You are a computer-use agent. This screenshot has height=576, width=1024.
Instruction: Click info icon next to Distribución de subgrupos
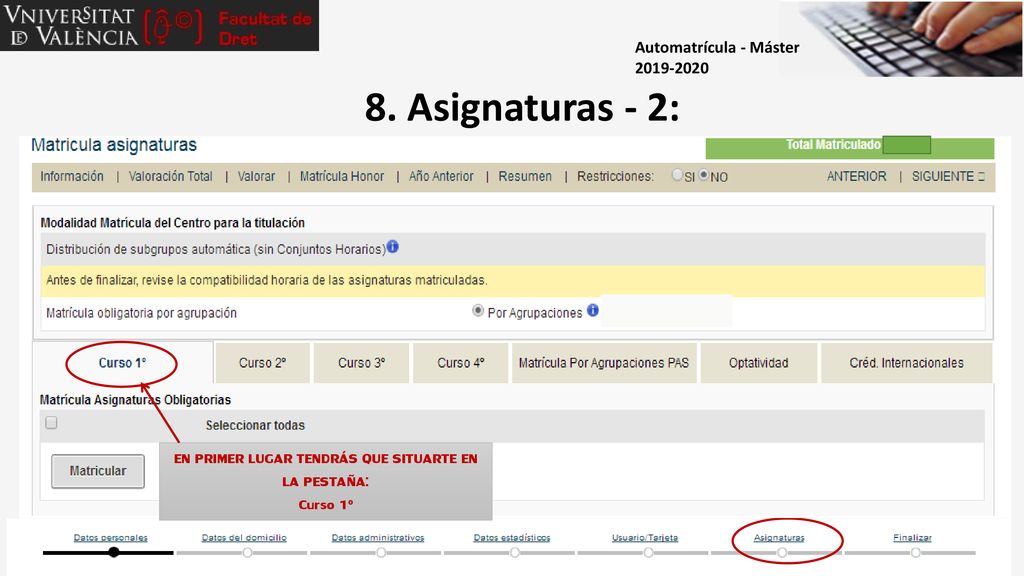[392, 247]
